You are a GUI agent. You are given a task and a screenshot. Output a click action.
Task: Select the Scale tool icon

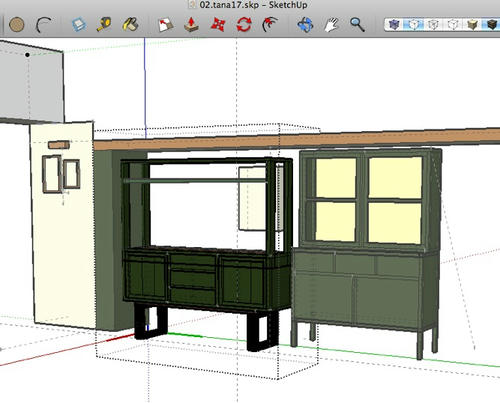point(165,25)
